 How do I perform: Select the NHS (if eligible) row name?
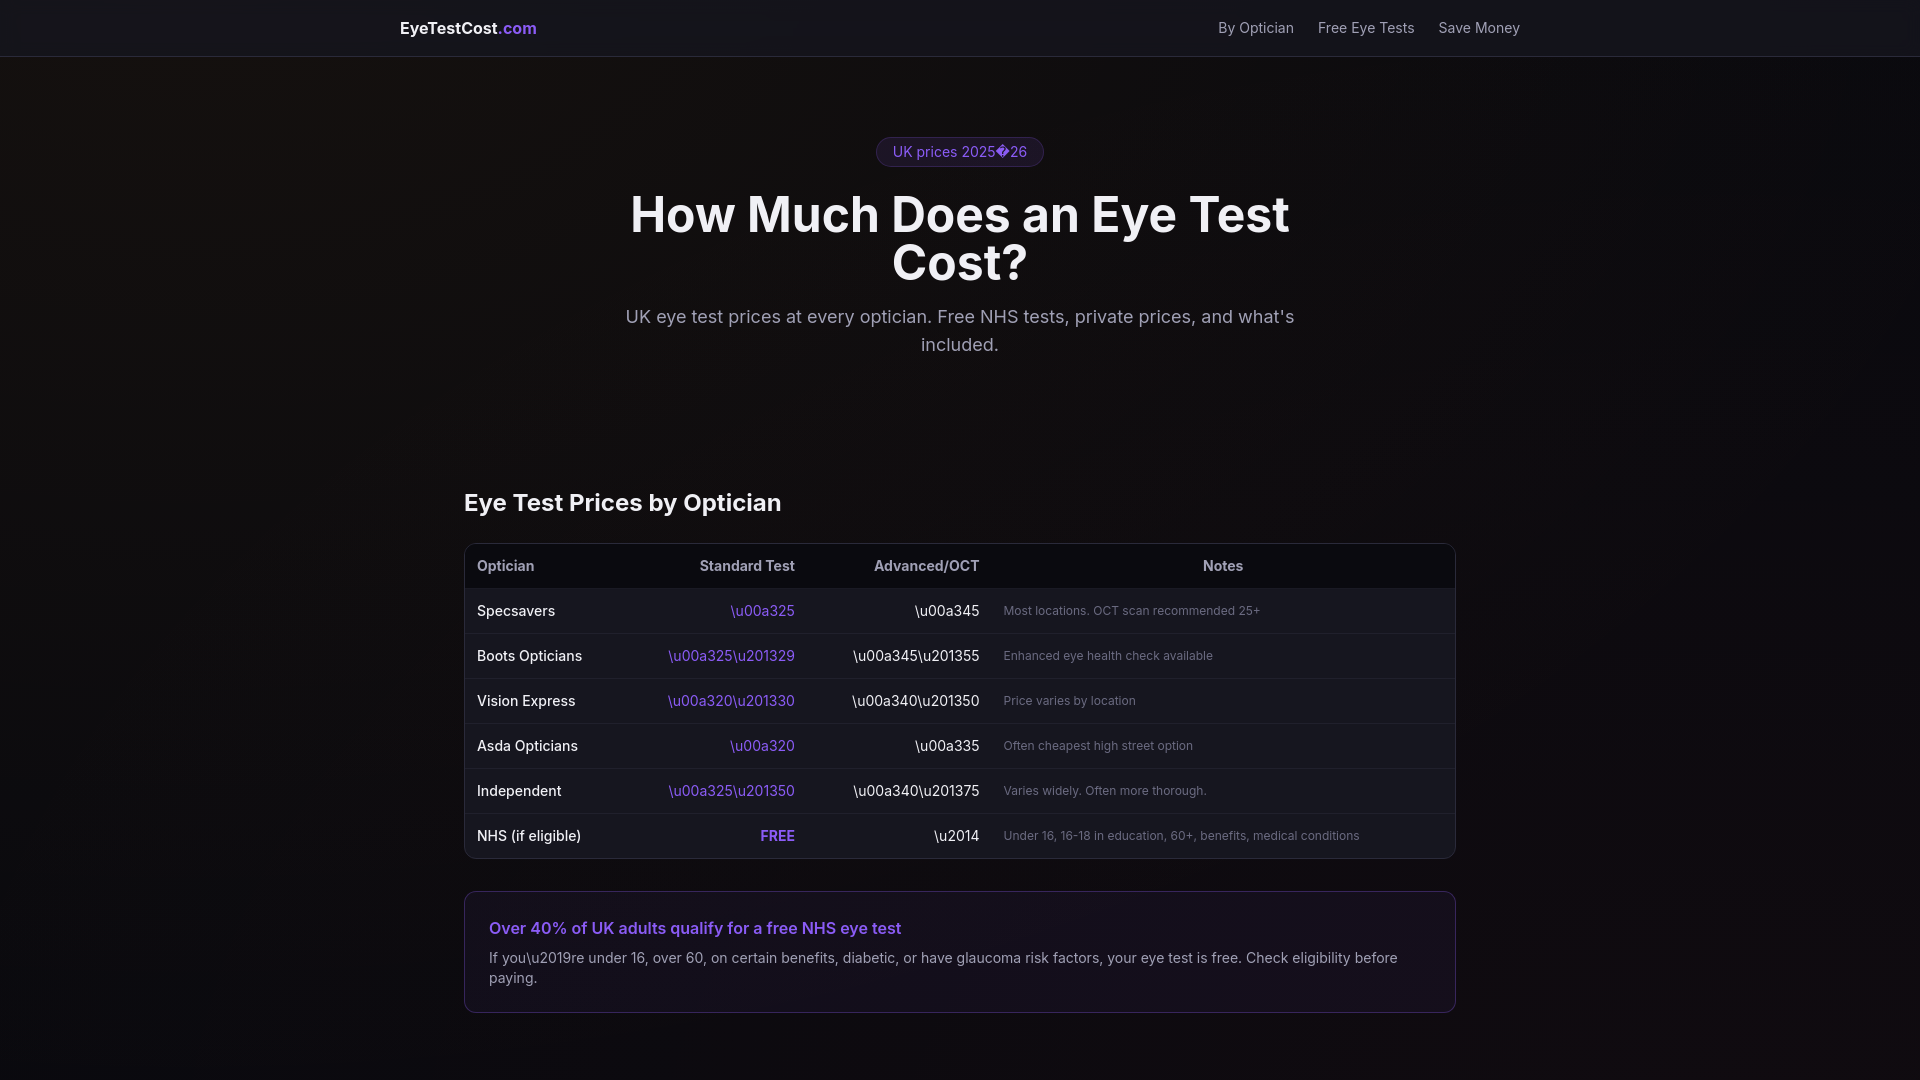pos(529,836)
